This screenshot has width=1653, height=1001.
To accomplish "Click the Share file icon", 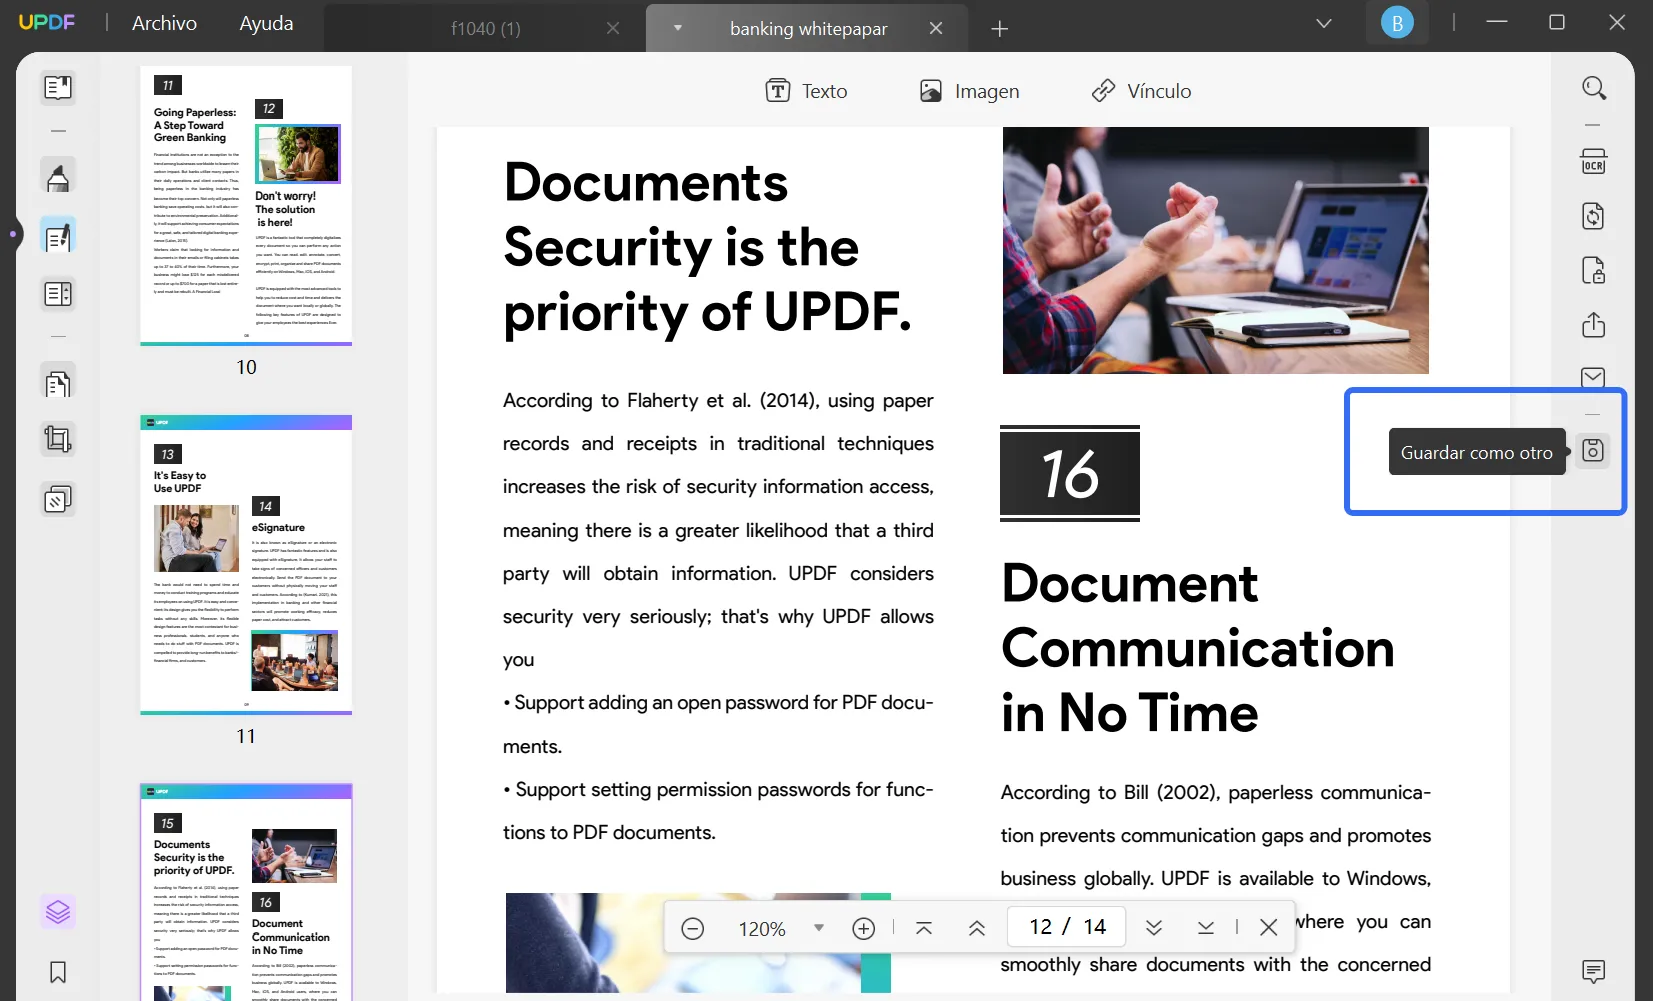I will coord(1594,325).
